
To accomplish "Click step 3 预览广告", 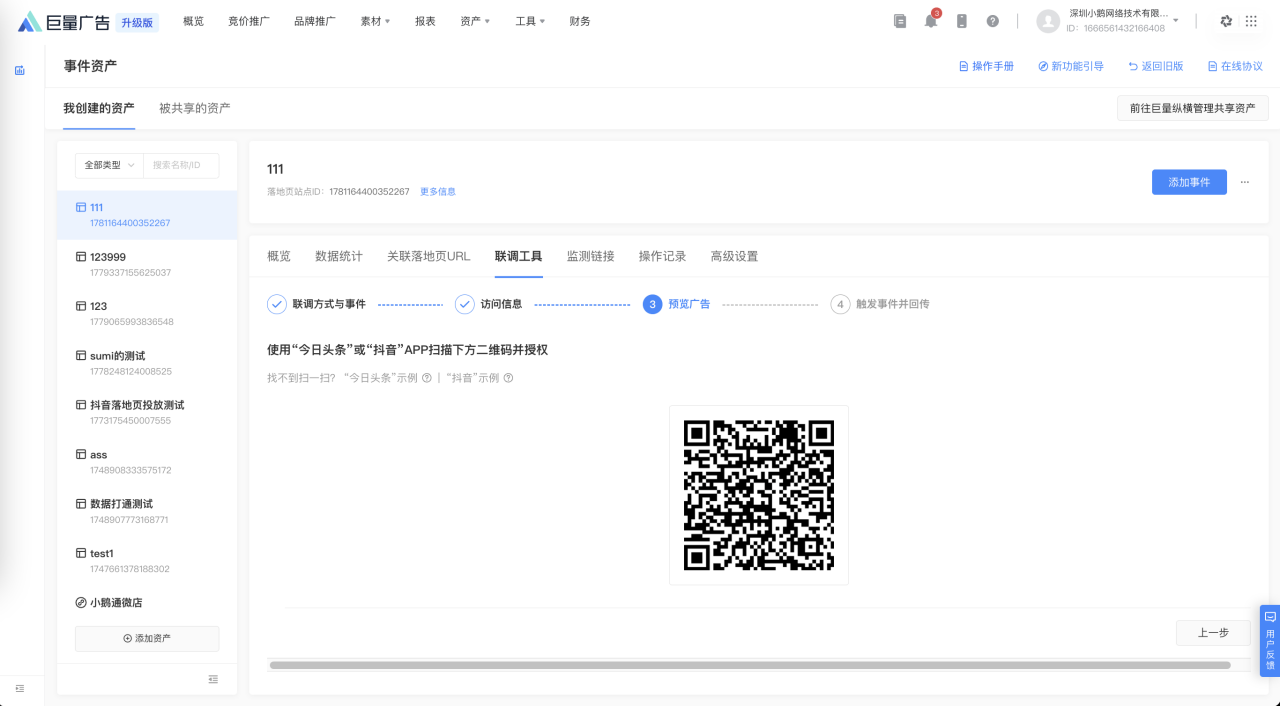I will tap(677, 304).
